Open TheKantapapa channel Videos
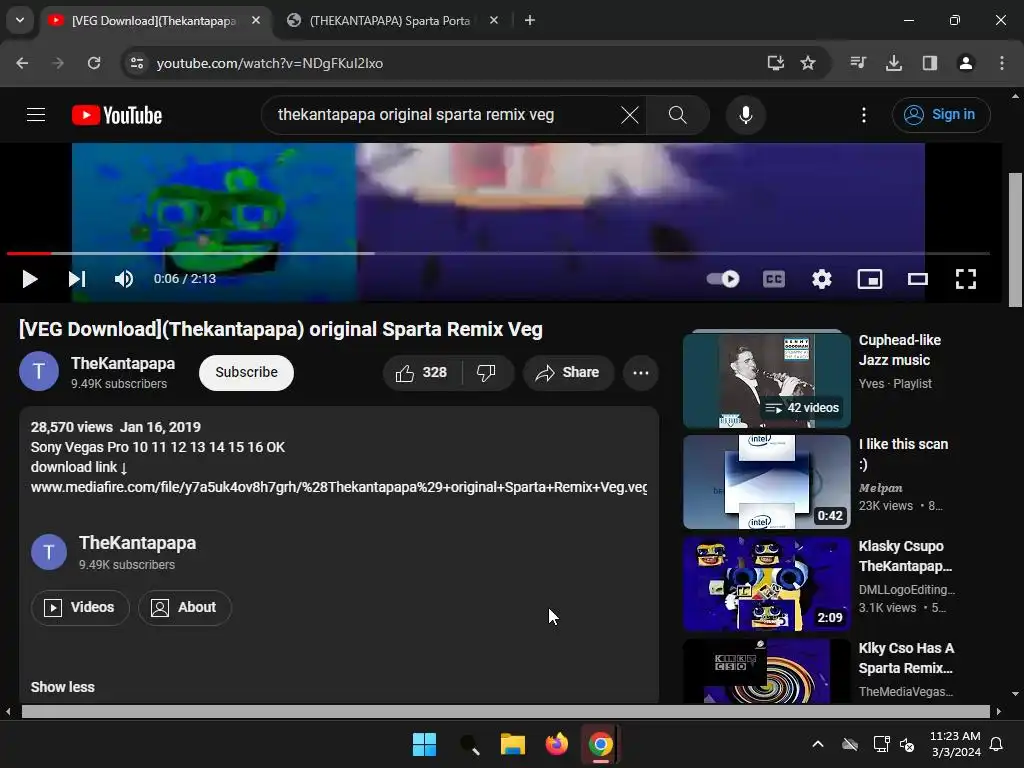This screenshot has height=768, width=1024. (80, 607)
